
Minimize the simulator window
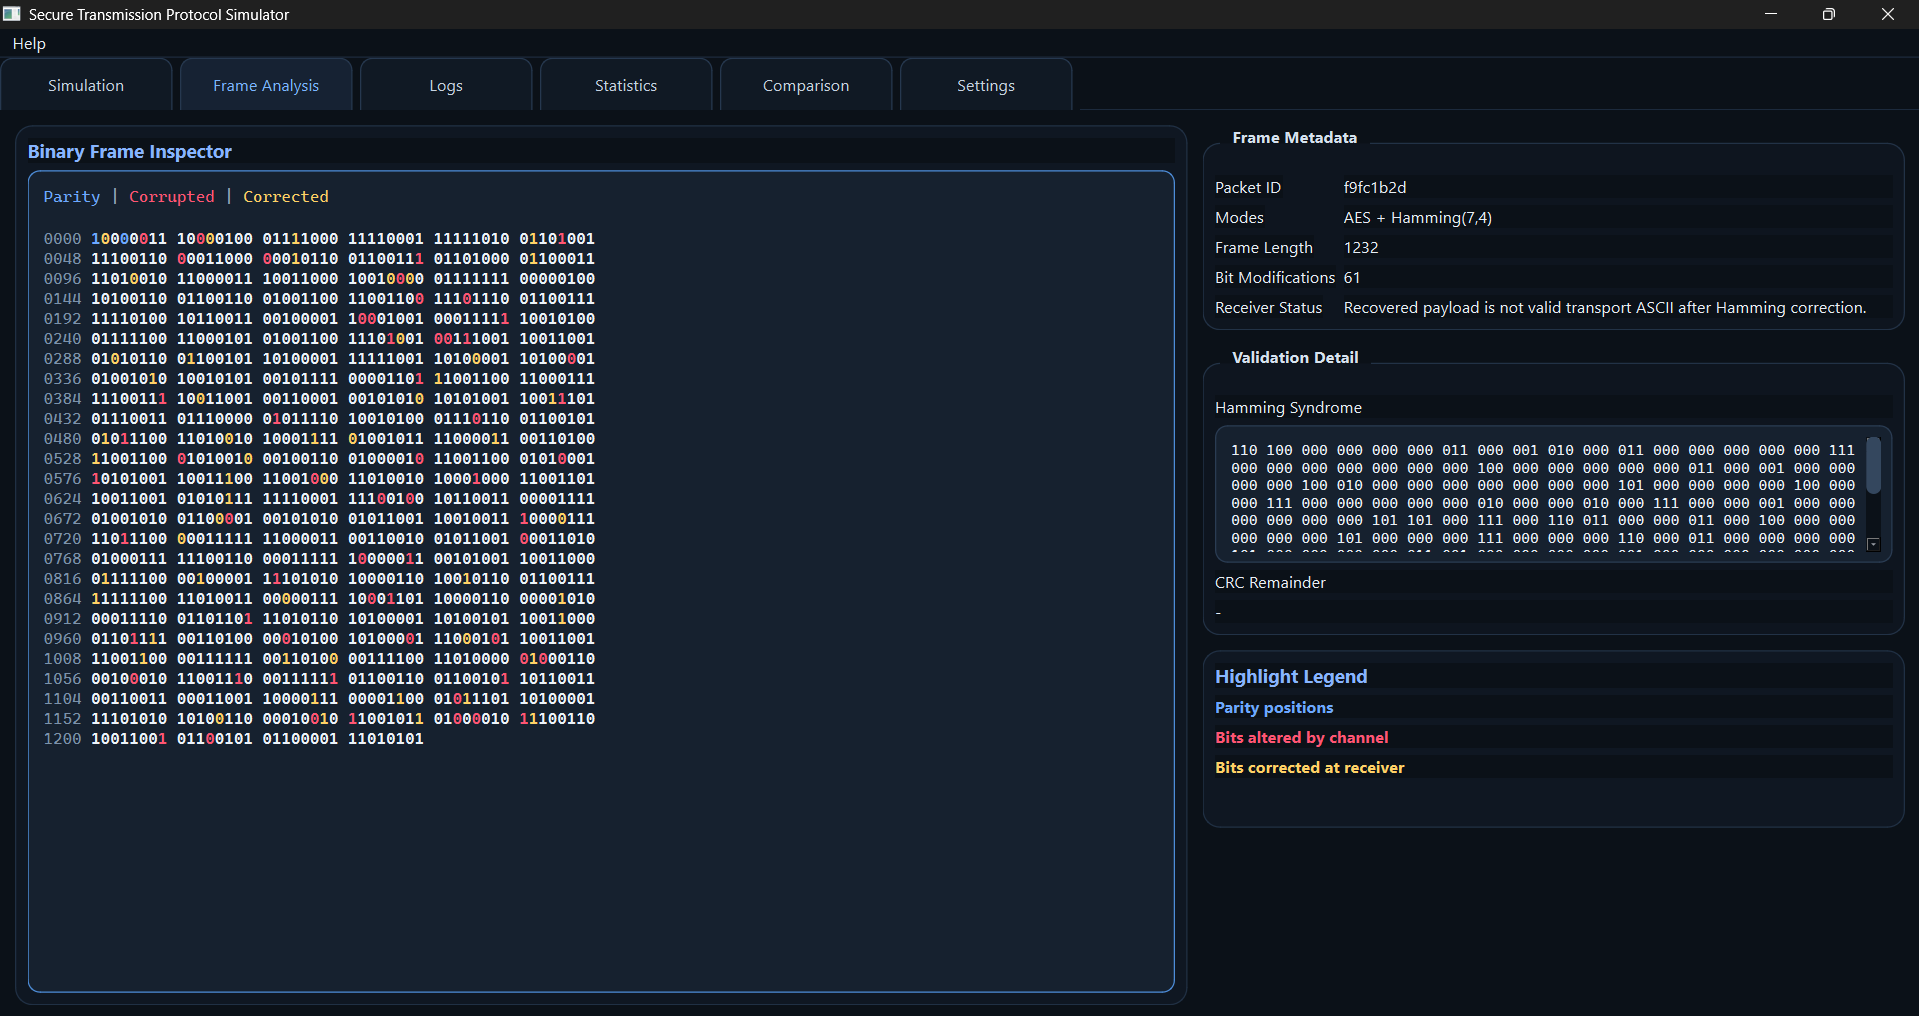(1771, 14)
